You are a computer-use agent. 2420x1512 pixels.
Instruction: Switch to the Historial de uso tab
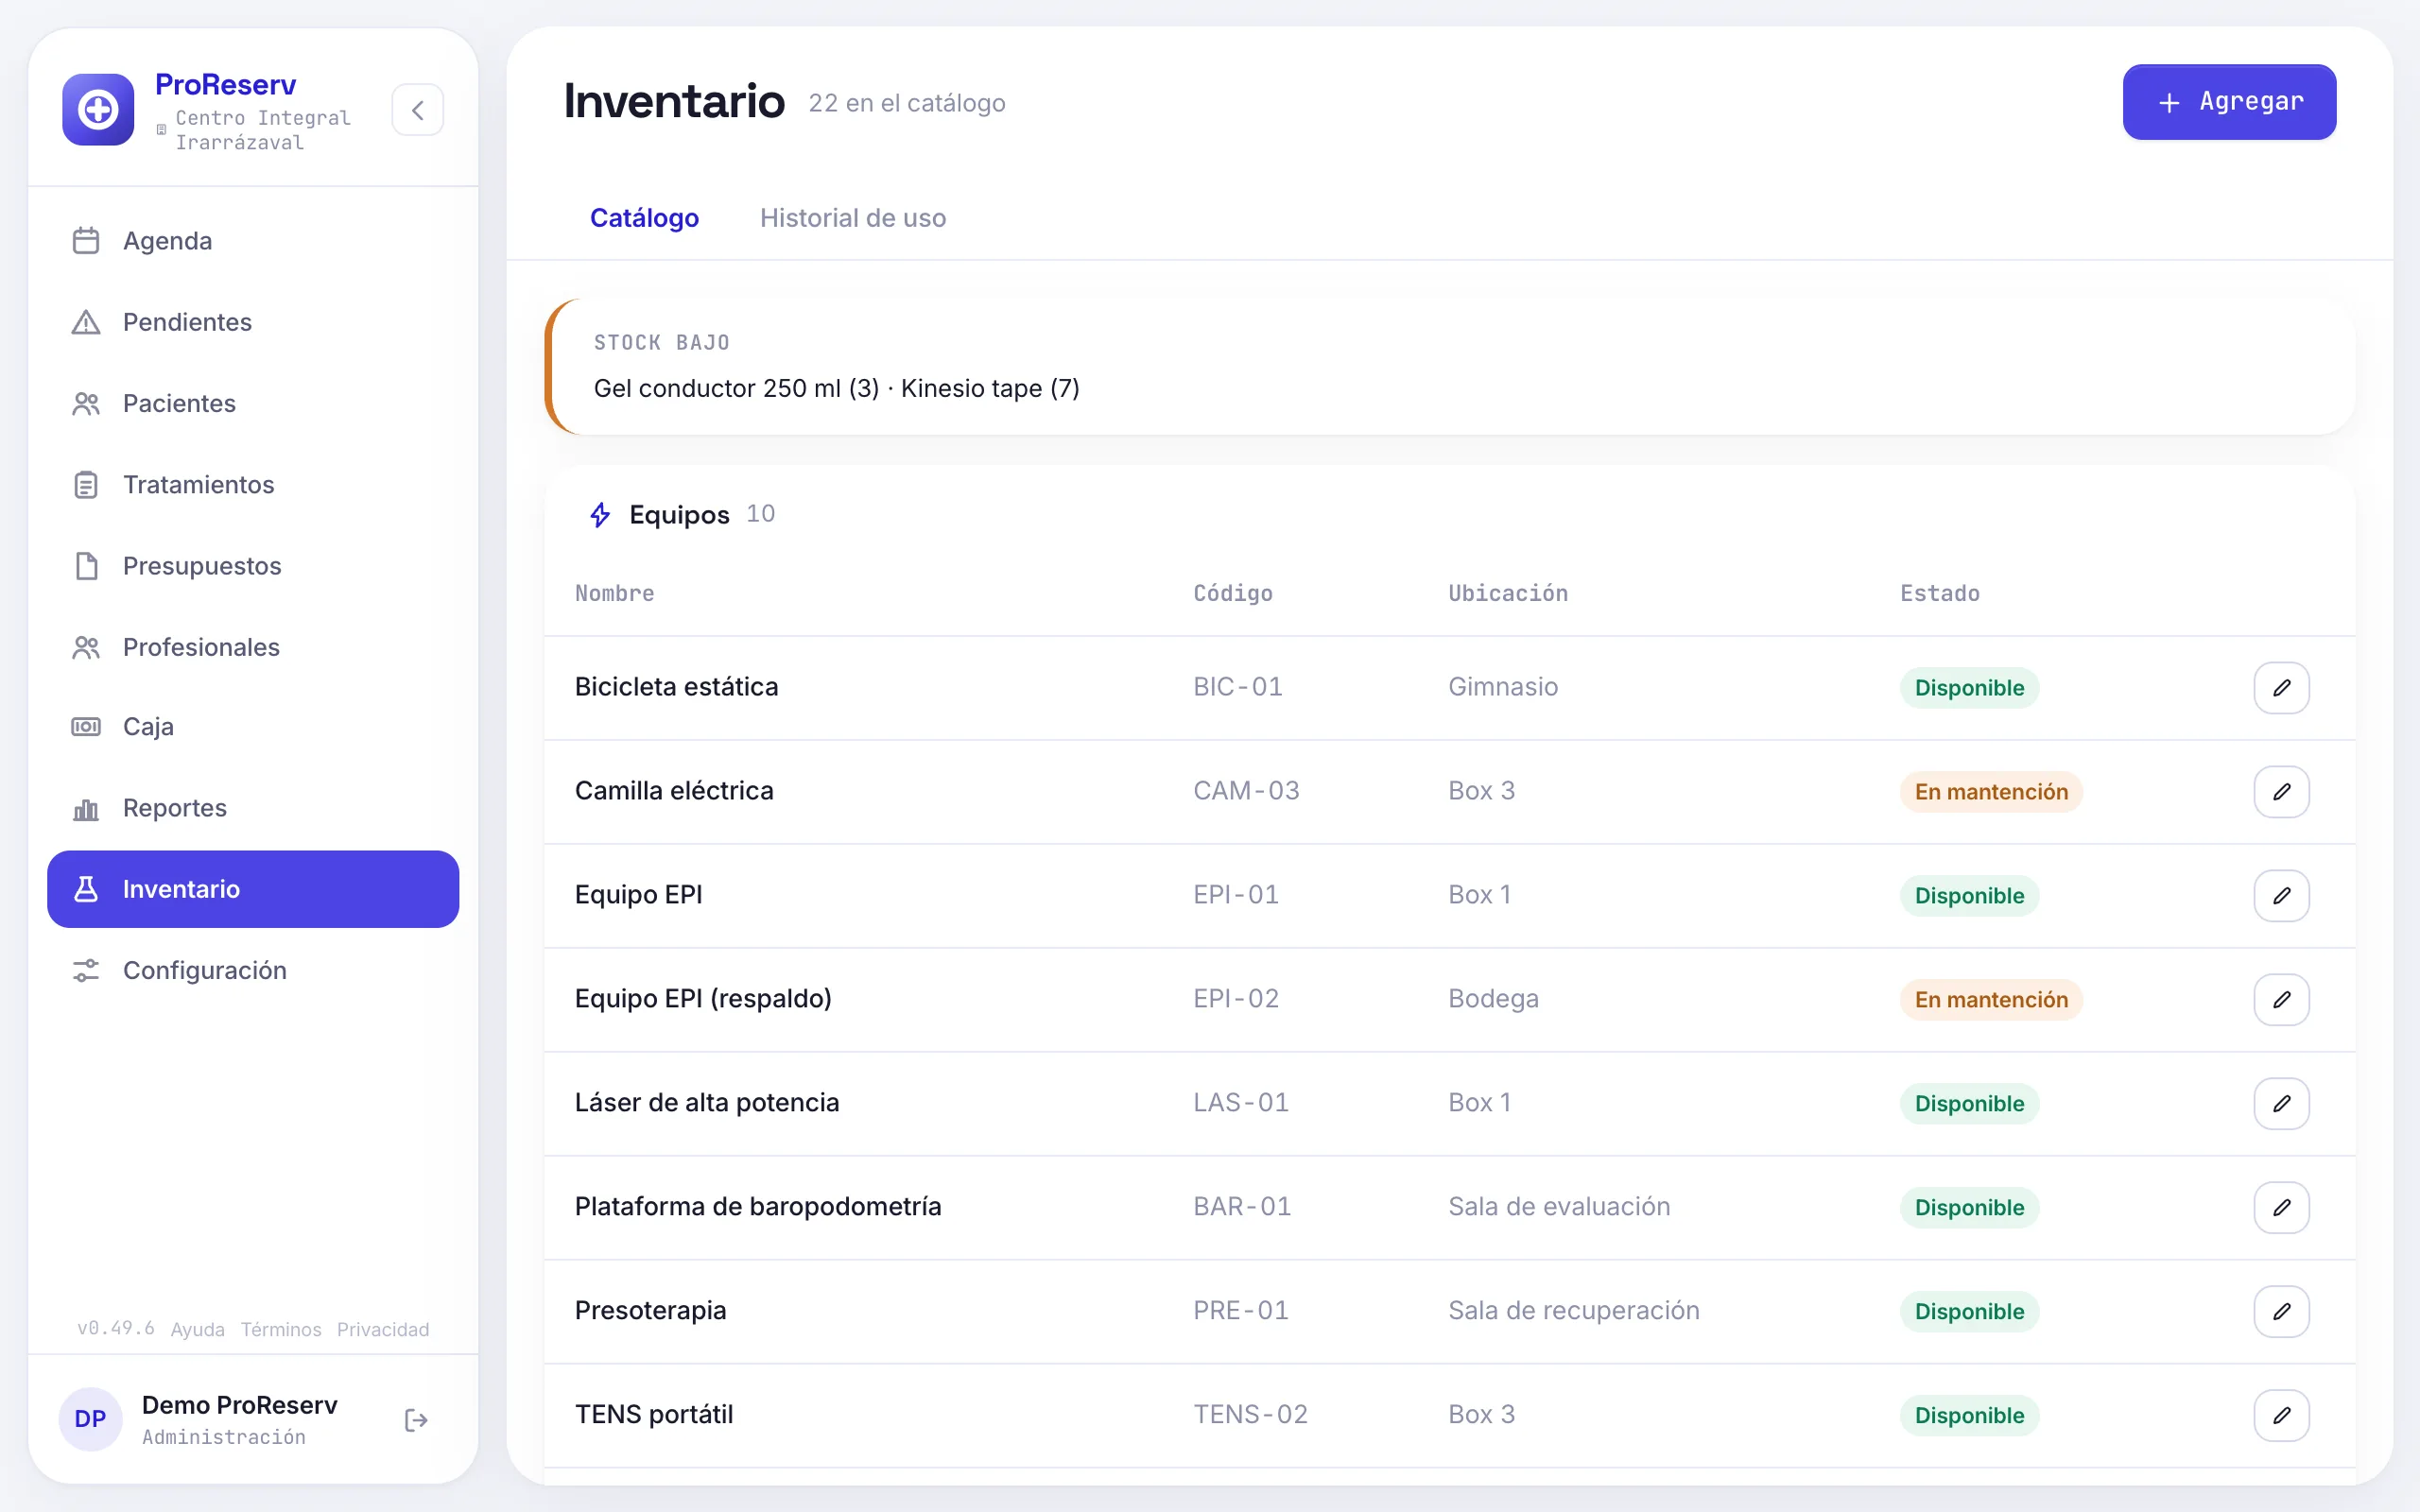(x=852, y=218)
